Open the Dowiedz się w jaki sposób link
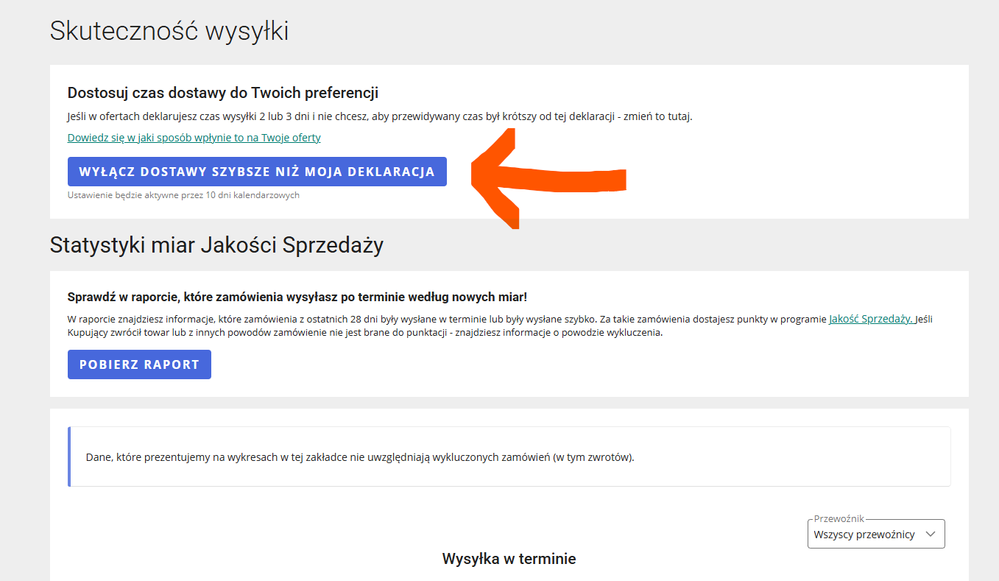The width and height of the screenshot is (999, 581). [194, 138]
